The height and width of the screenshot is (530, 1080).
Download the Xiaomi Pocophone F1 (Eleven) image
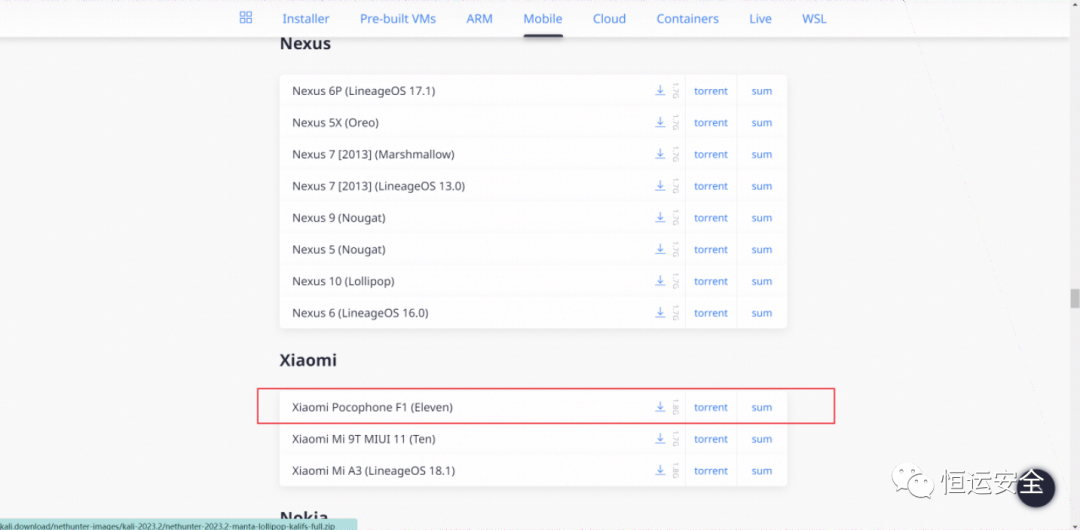tap(660, 407)
